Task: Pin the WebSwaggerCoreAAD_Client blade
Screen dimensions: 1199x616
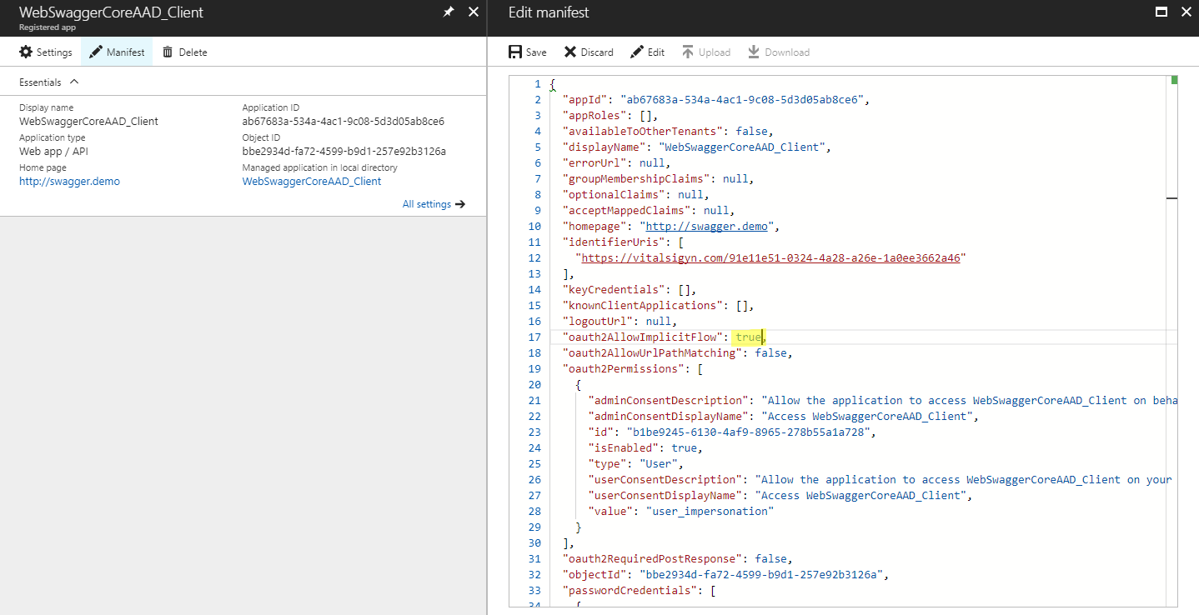Action: coord(449,12)
